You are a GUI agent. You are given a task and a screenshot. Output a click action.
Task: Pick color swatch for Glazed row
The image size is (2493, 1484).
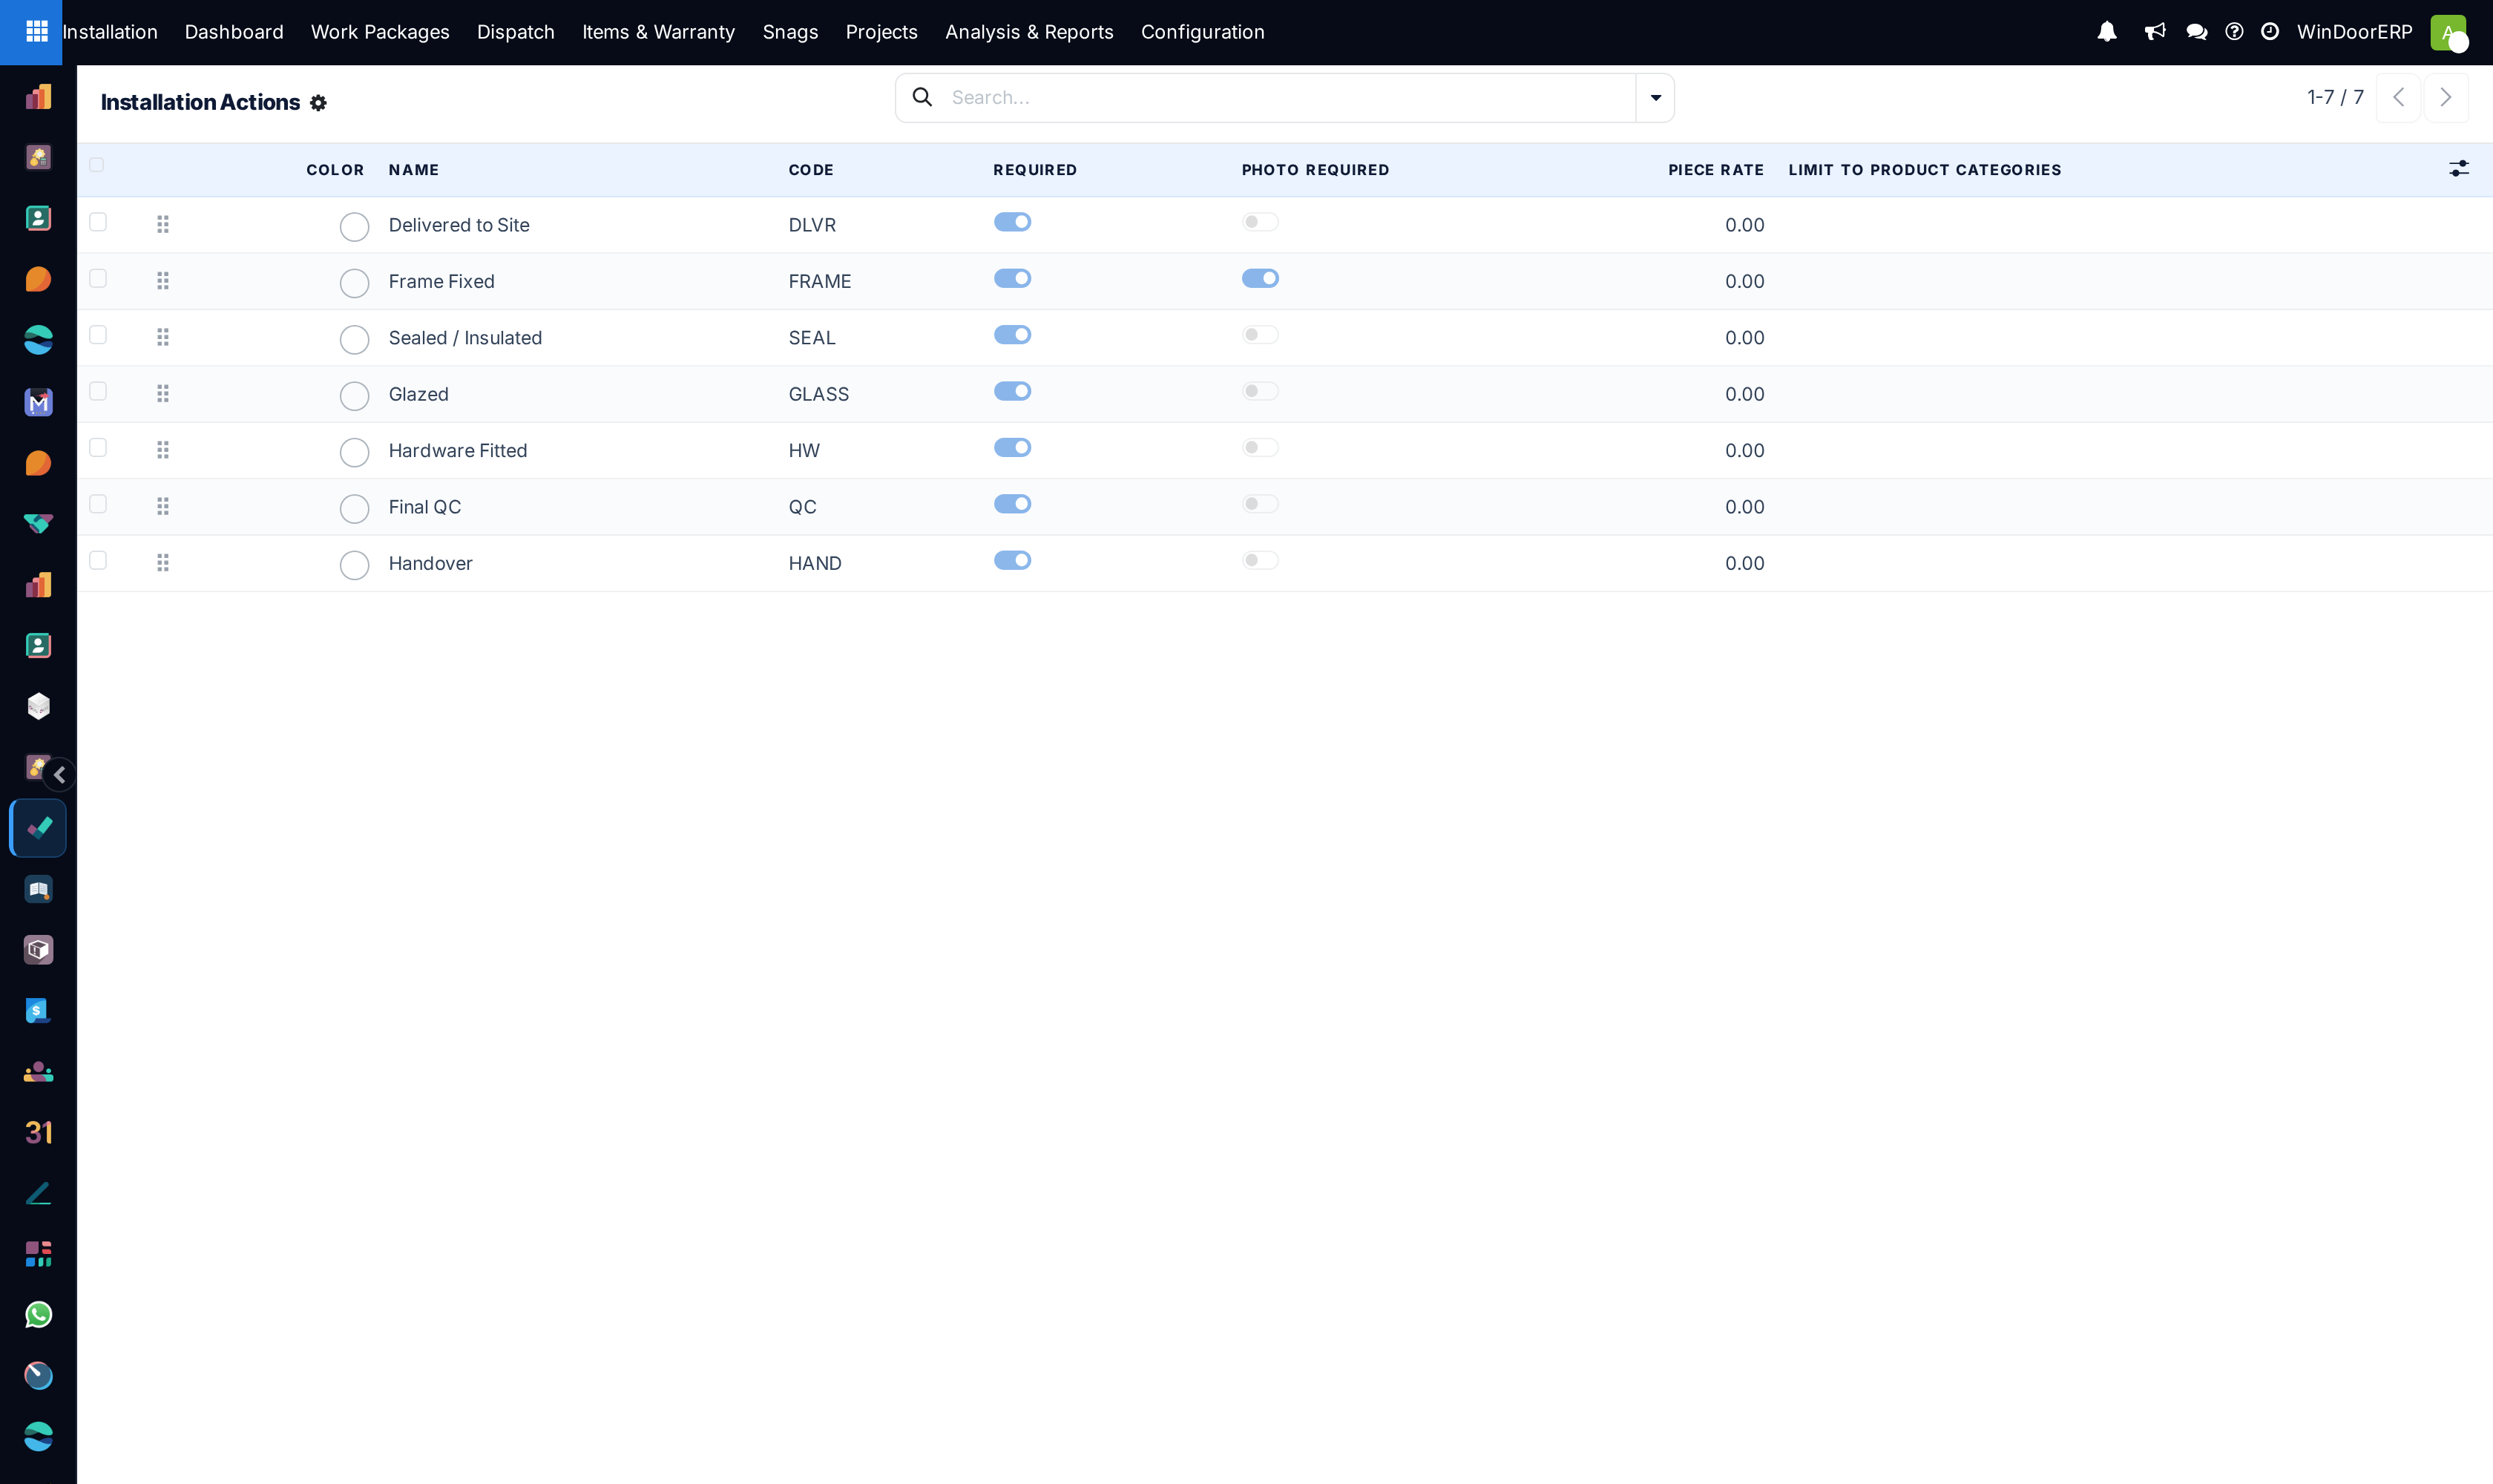[x=354, y=396]
